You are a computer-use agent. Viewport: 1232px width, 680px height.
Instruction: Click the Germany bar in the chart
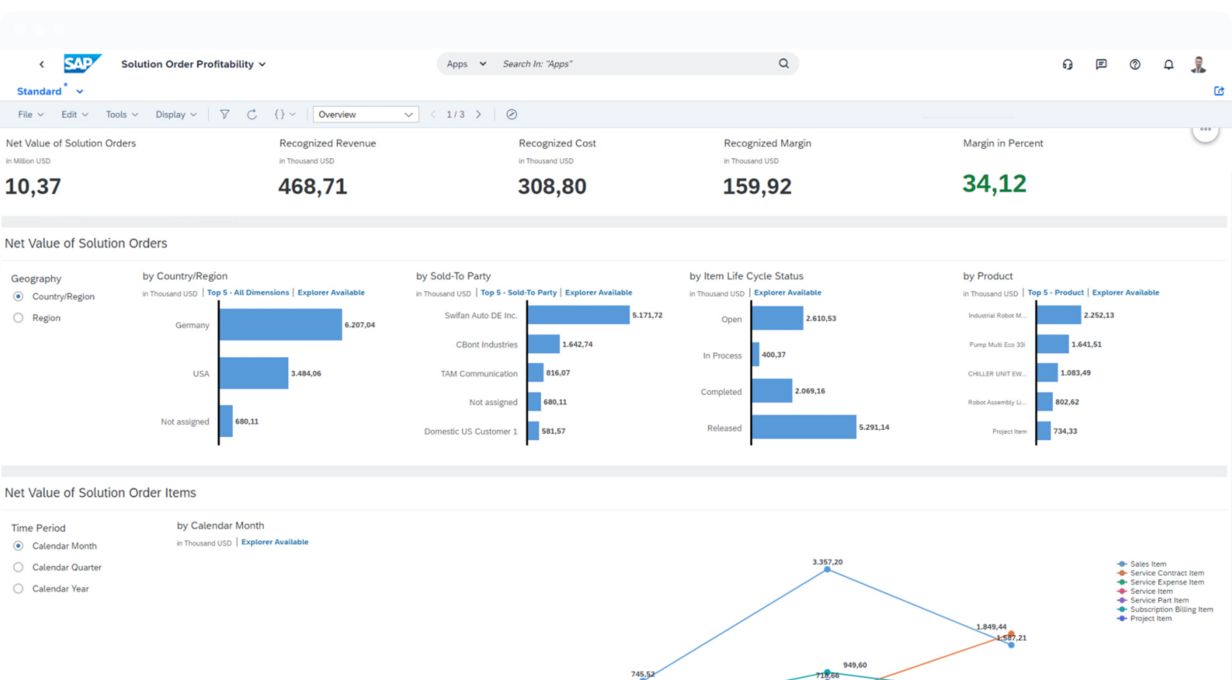click(280, 325)
